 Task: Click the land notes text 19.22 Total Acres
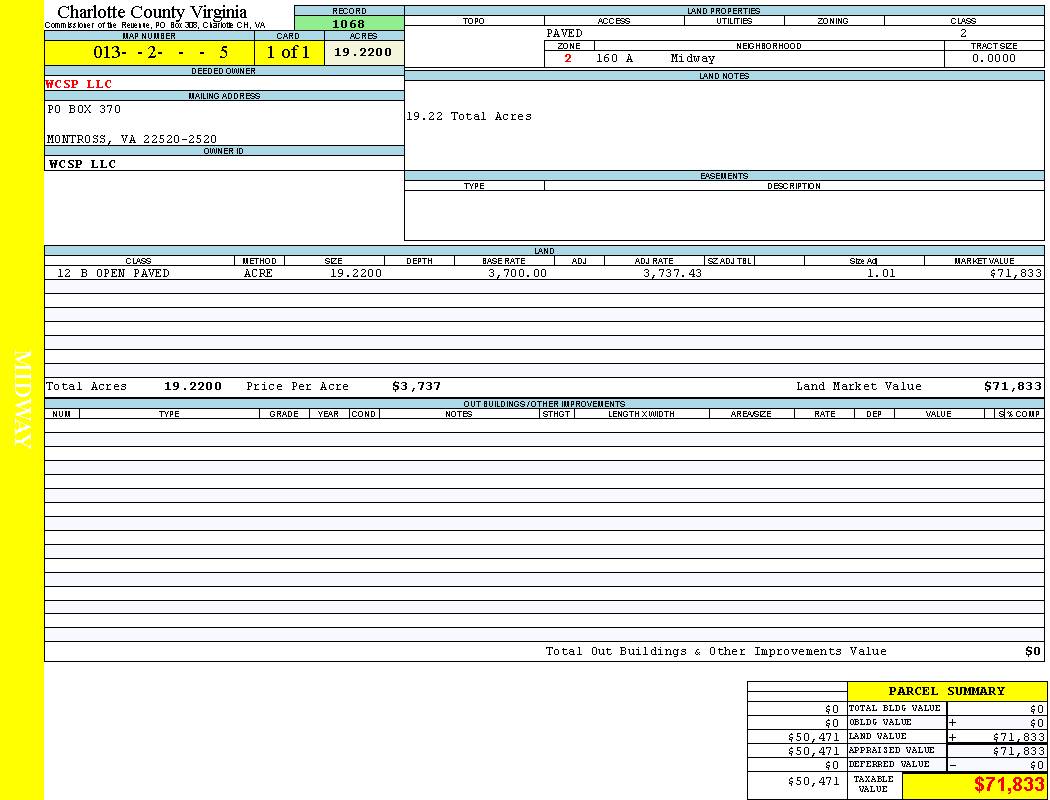click(469, 117)
